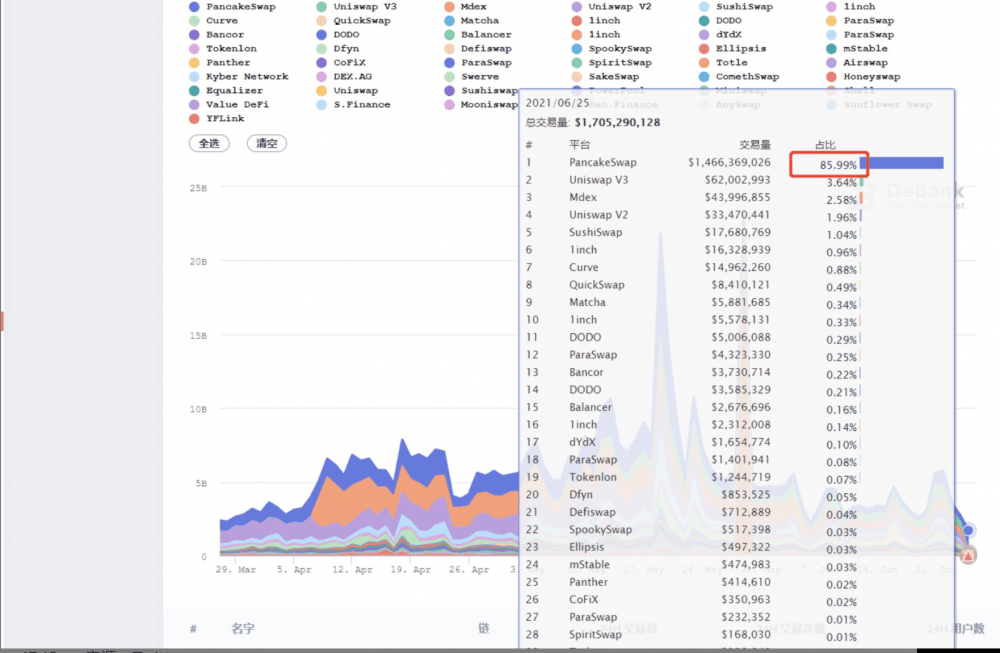Toggle CoFiX in the chart legend
The width and height of the screenshot is (1000, 653).
click(341, 62)
